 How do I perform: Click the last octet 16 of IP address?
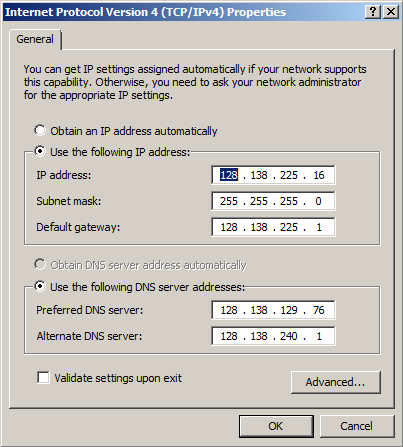[319, 175]
